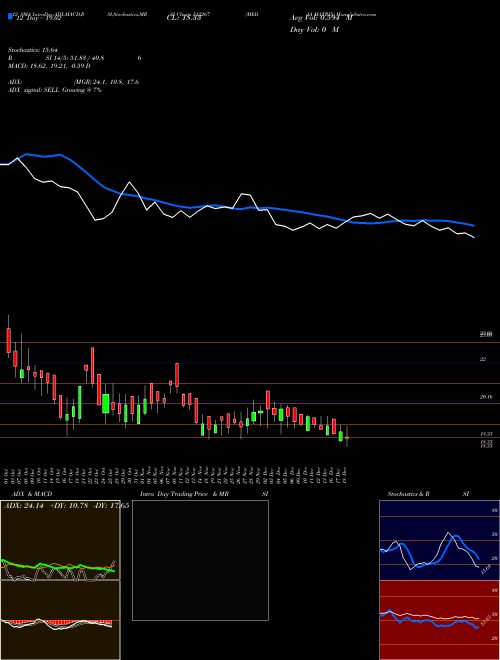Click the MACD histogram thumbnail
The image size is (500, 660).
point(60,620)
